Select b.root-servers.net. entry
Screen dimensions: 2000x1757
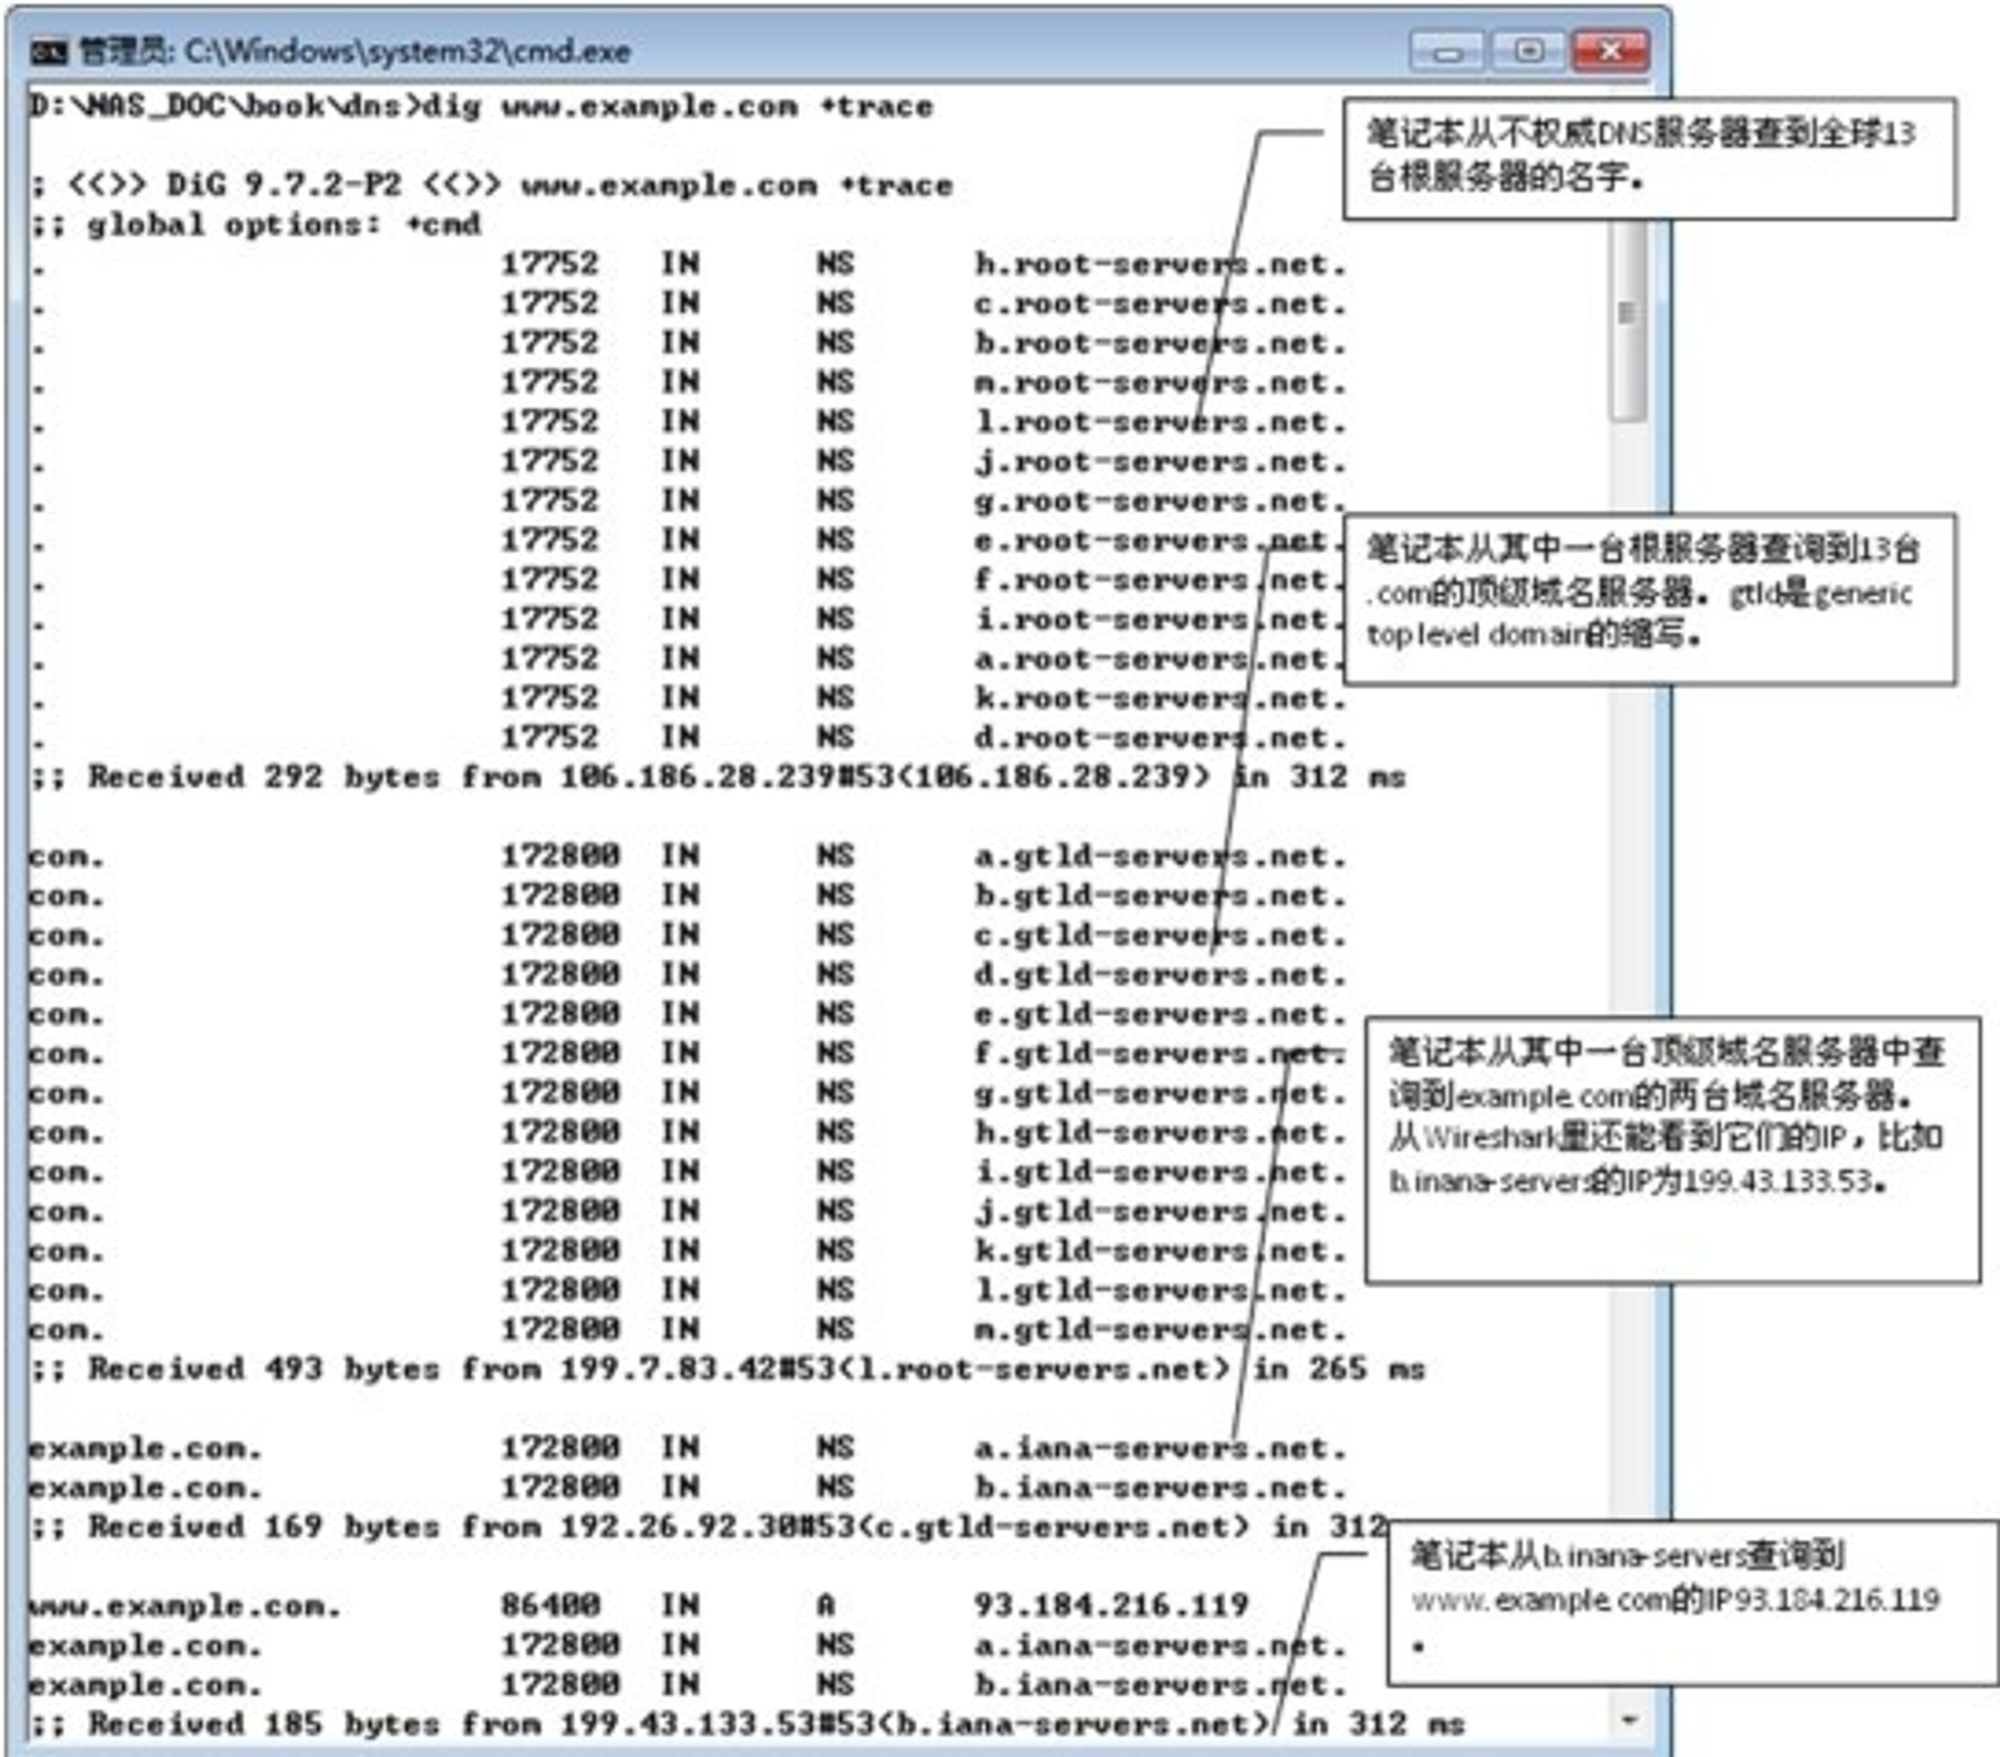[1161, 344]
